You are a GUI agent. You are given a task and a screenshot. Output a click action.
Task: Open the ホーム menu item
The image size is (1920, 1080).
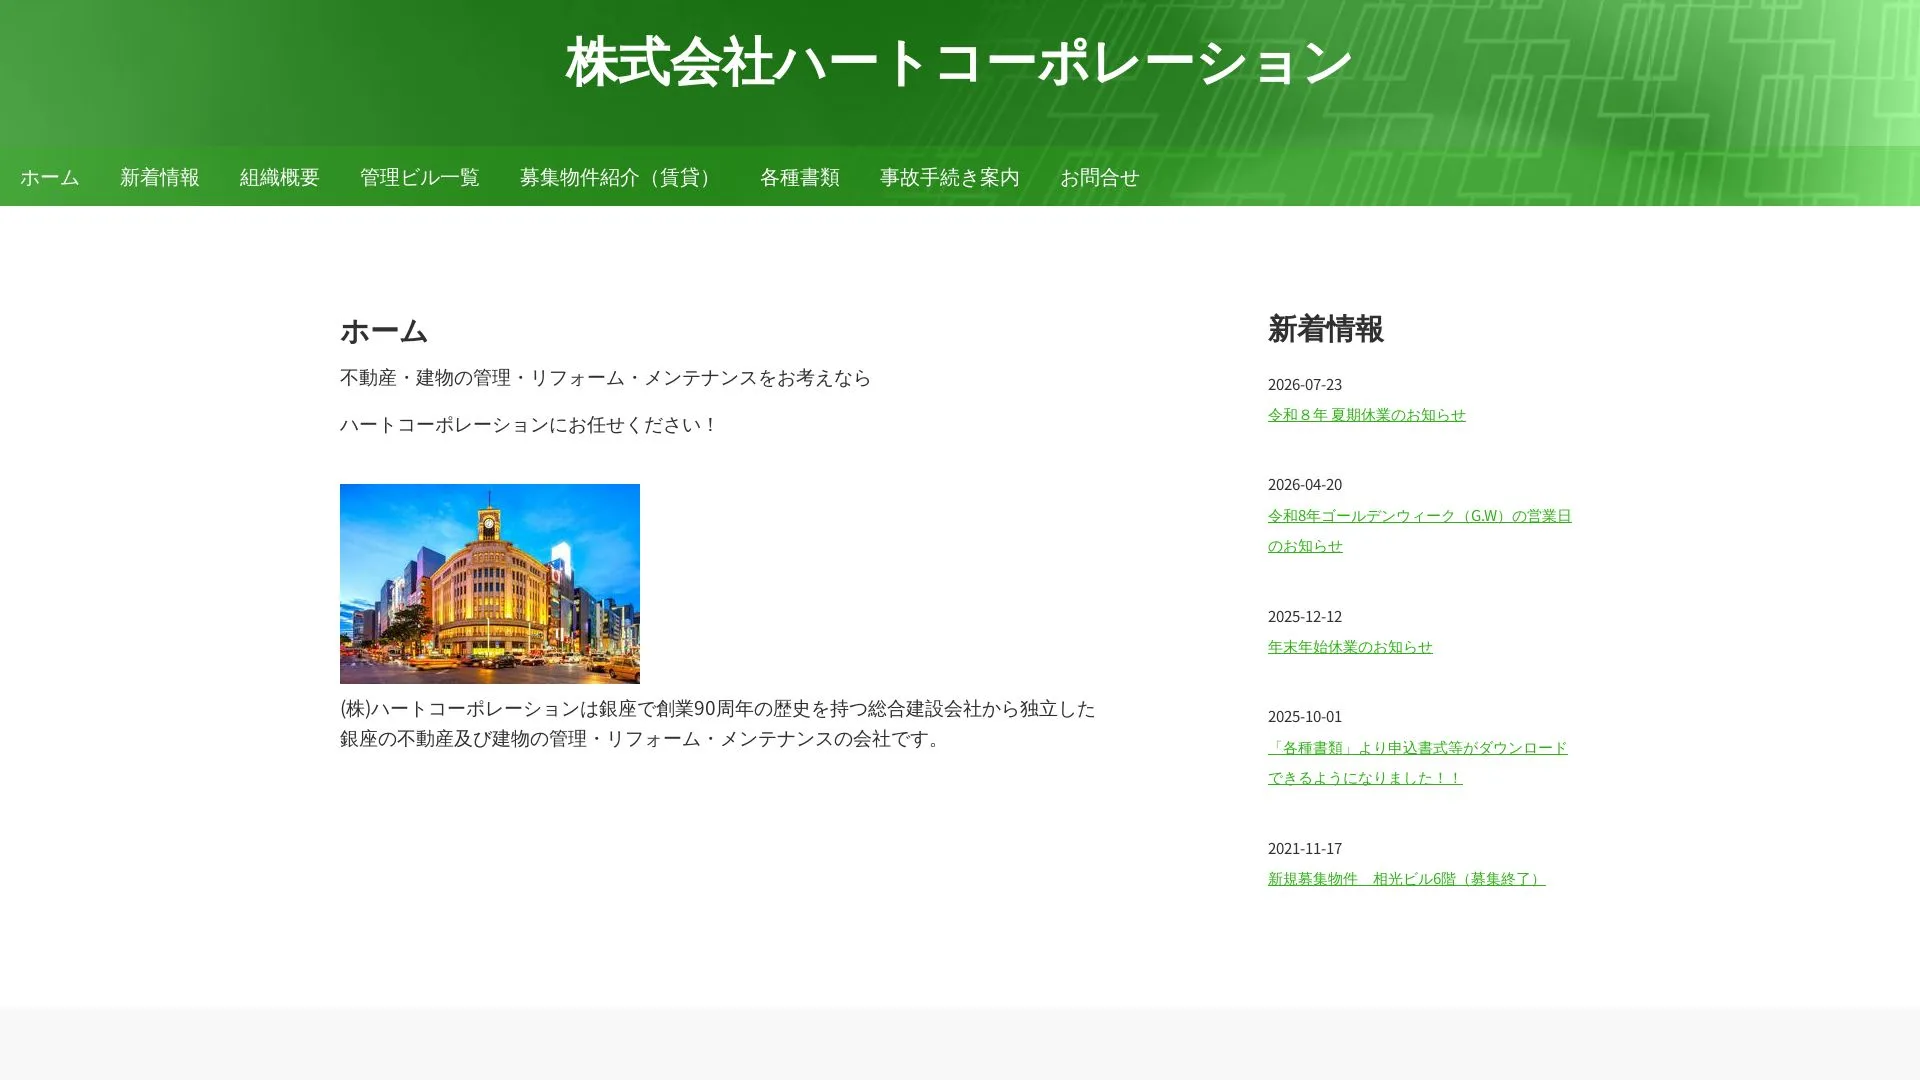pos(50,177)
